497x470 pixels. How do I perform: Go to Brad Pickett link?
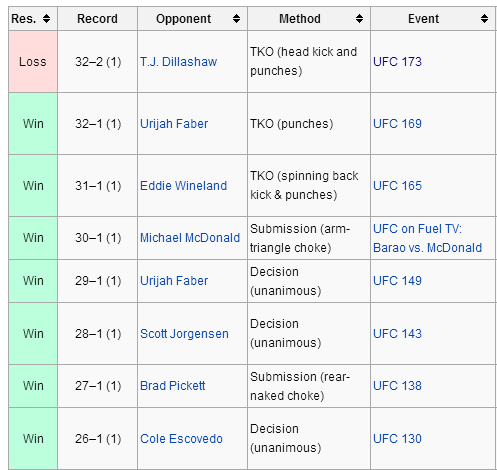coord(173,386)
